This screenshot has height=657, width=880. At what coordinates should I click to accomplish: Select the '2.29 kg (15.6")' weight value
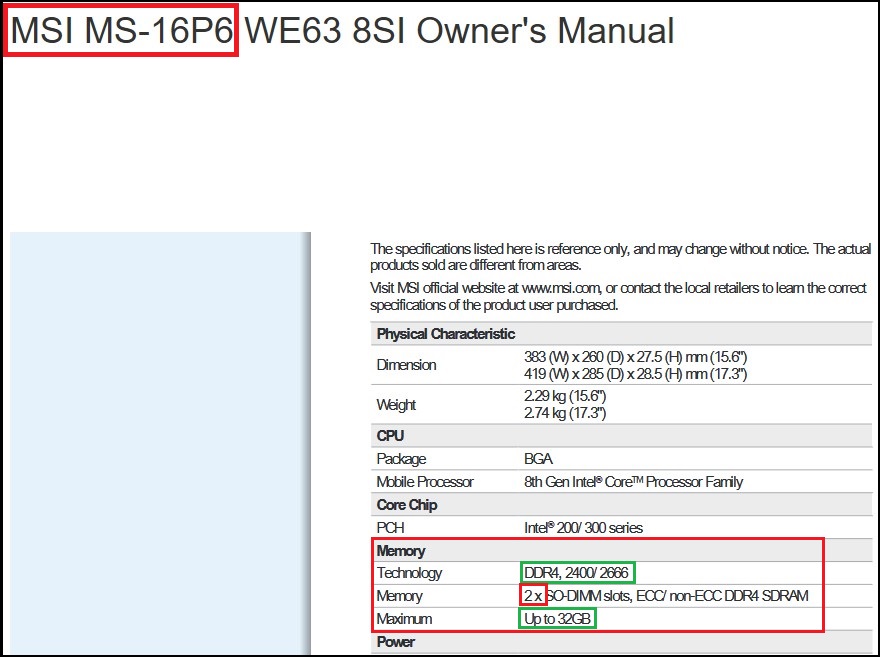(x=565, y=396)
